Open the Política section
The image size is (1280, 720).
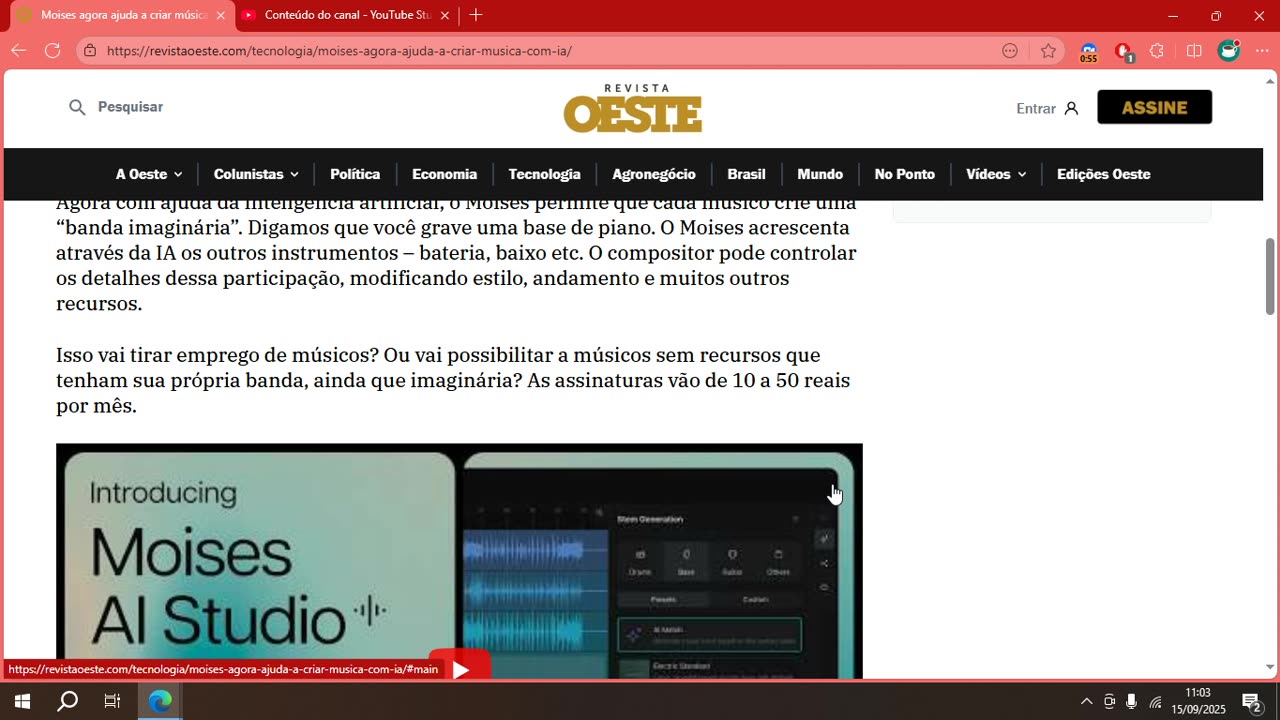coord(355,174)
